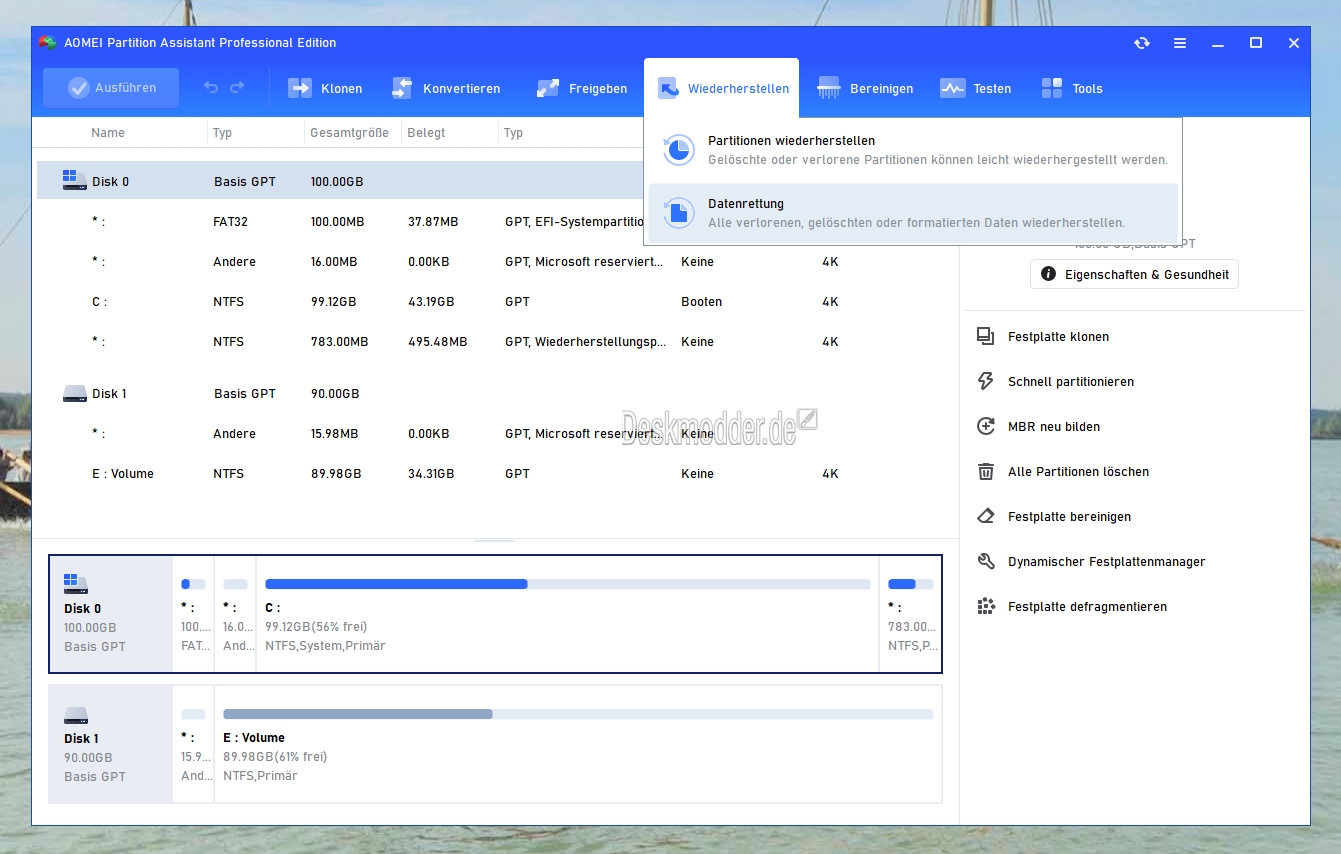Click the Belegt column header

point(427,133)
